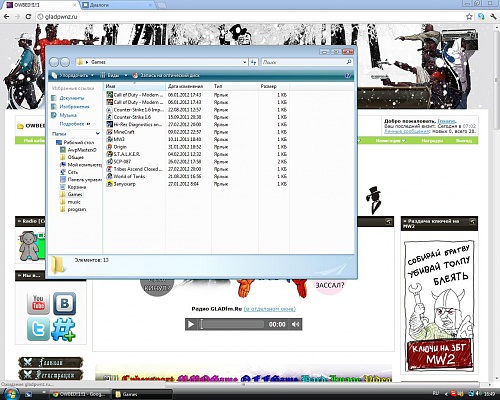Click the Windows Start orb

pyautogui.click(x=11, y=394)
